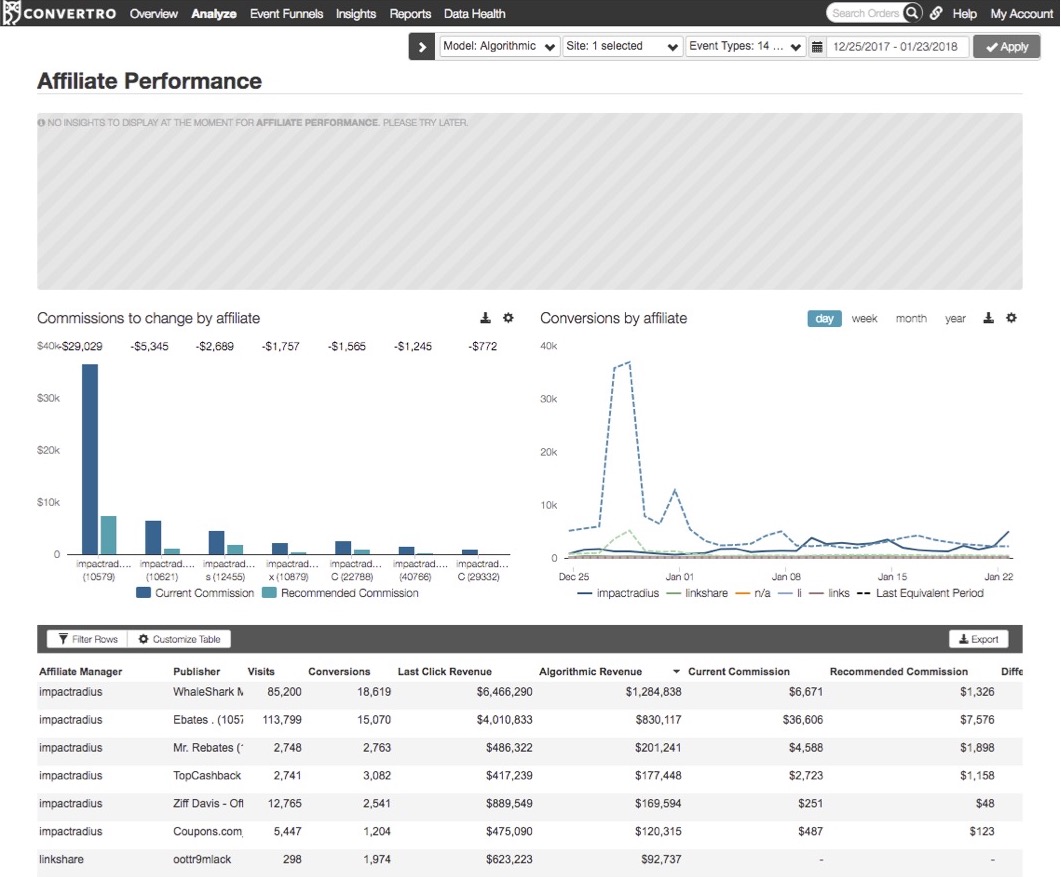Select the Ebates publisher cell
This screenshot has height=877, width=1061.
pyautogui.click(x=208, y=719)
